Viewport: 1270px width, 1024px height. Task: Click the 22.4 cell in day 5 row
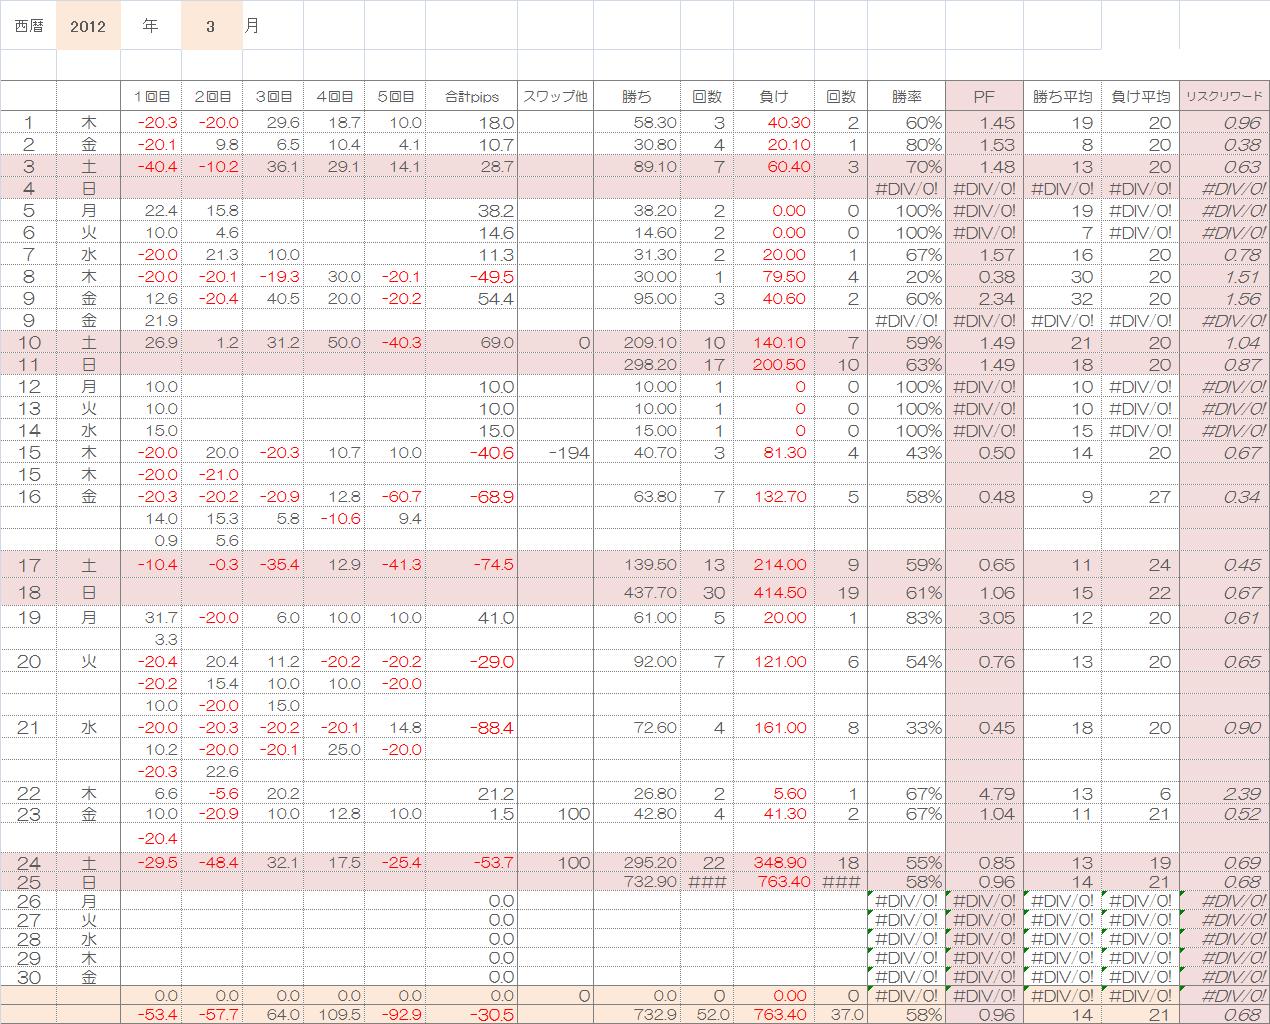(151, 210)
